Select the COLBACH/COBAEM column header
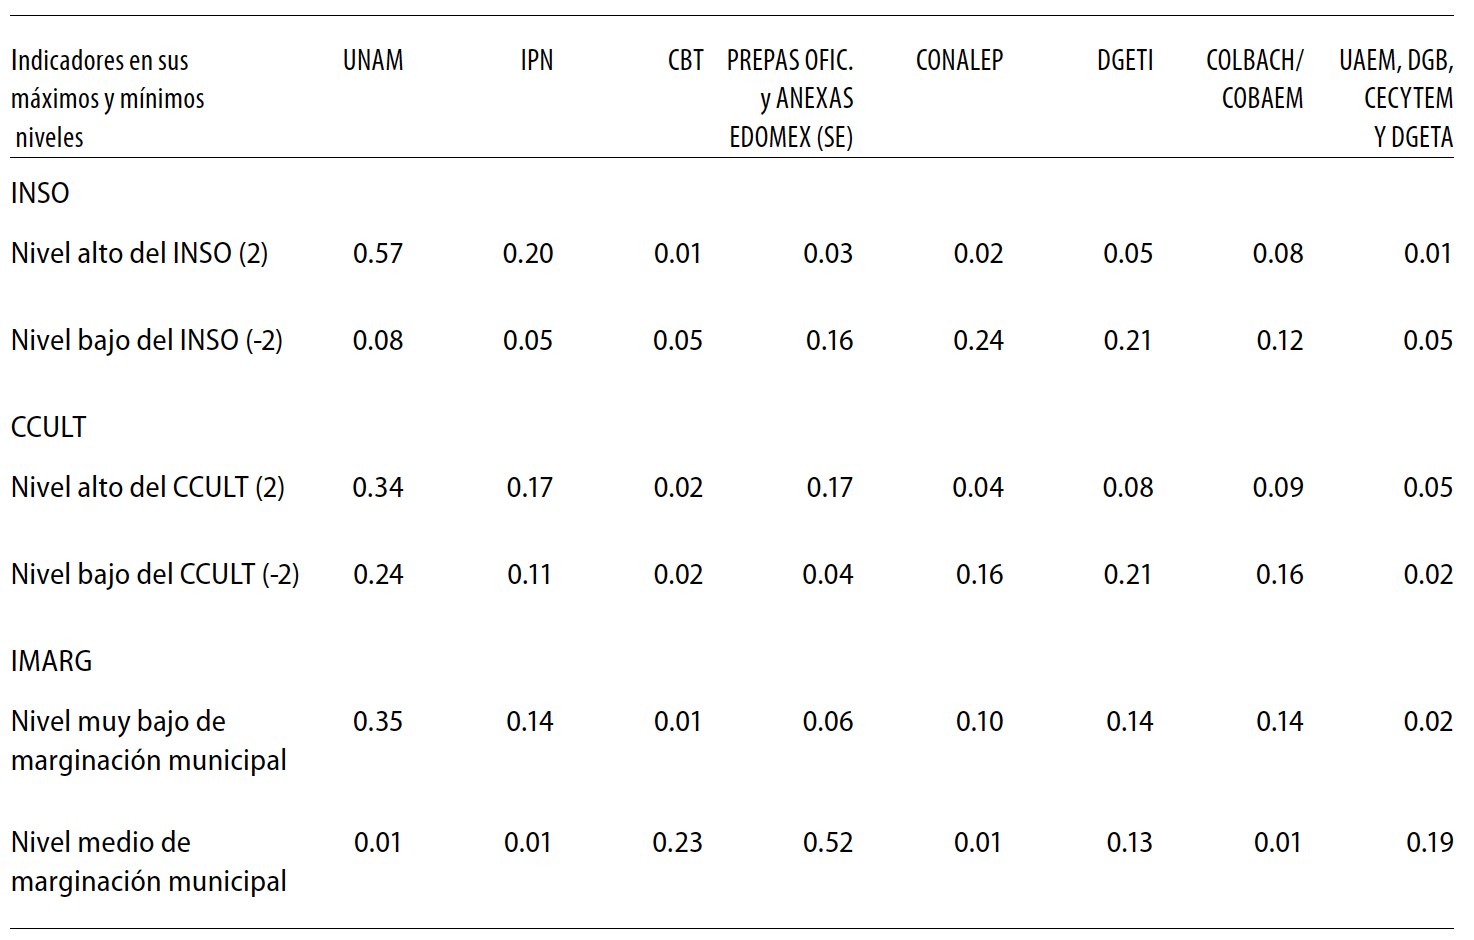1474x940 pixels. 1255,79
